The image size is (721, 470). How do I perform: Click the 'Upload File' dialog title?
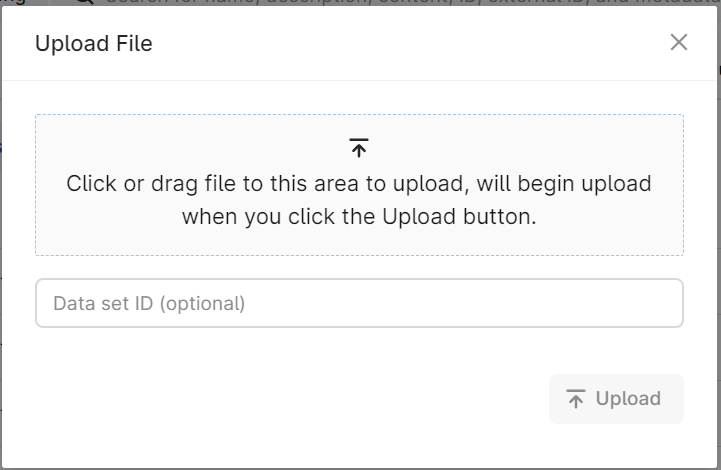click(x=94, y=44)
